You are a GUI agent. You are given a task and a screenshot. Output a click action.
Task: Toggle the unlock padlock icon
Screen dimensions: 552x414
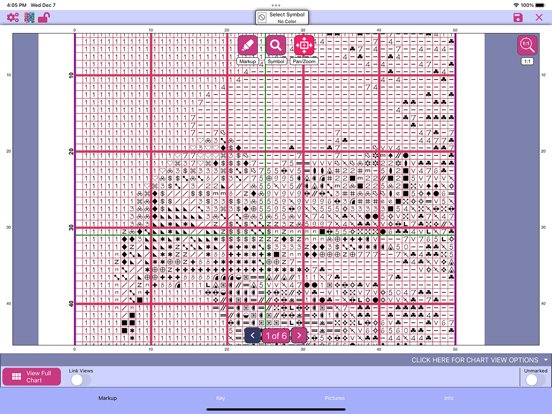pos(44,17)
